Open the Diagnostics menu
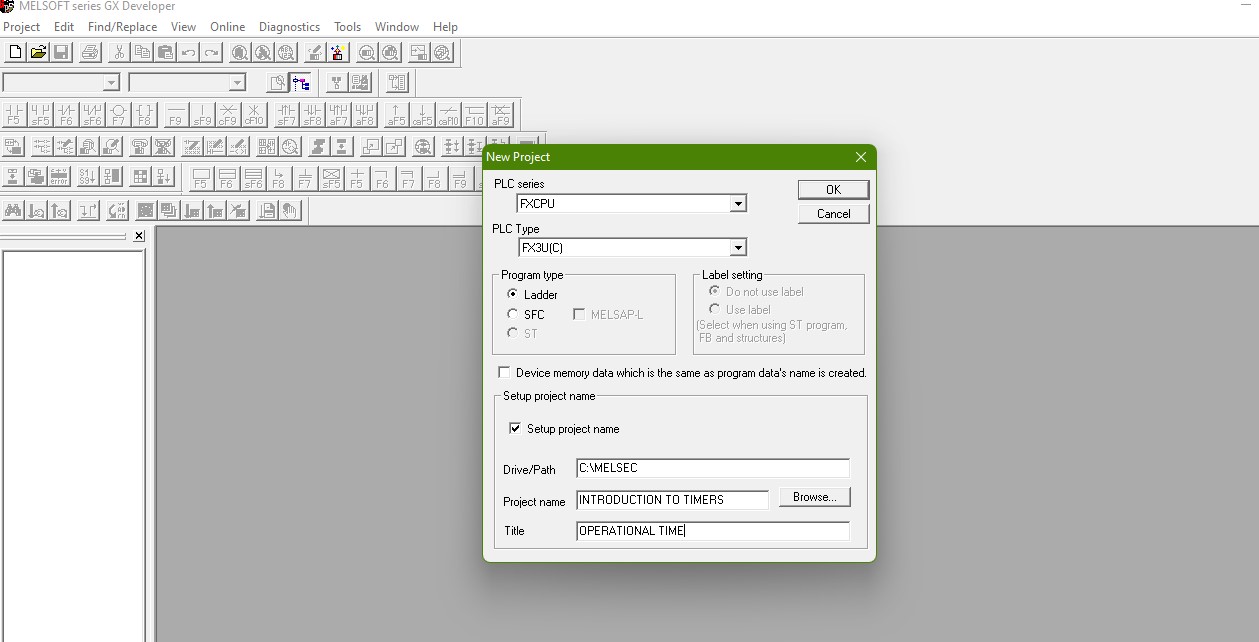The image size is (1259, 642). 289,27
